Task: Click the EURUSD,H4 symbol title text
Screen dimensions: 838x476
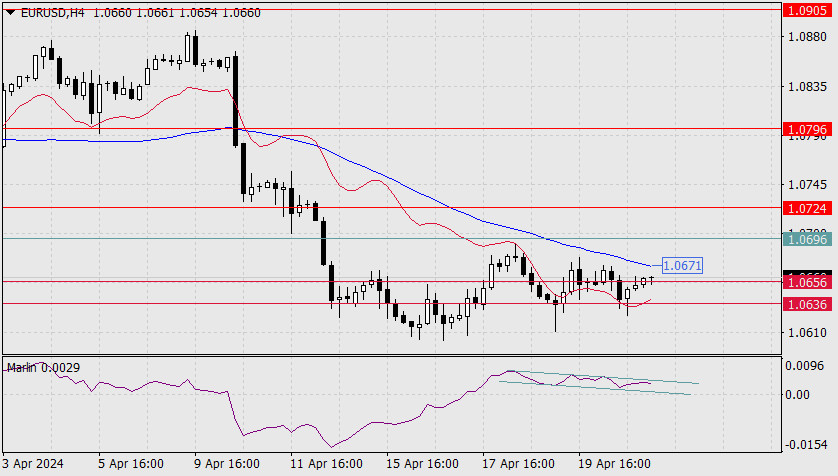Action: pyautogui.click(x=52, y=12)
